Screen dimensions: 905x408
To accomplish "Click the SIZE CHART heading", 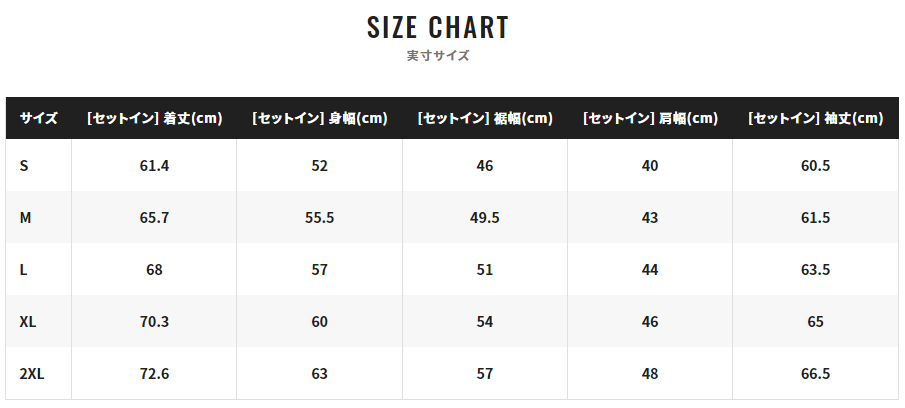I will 437,27.
